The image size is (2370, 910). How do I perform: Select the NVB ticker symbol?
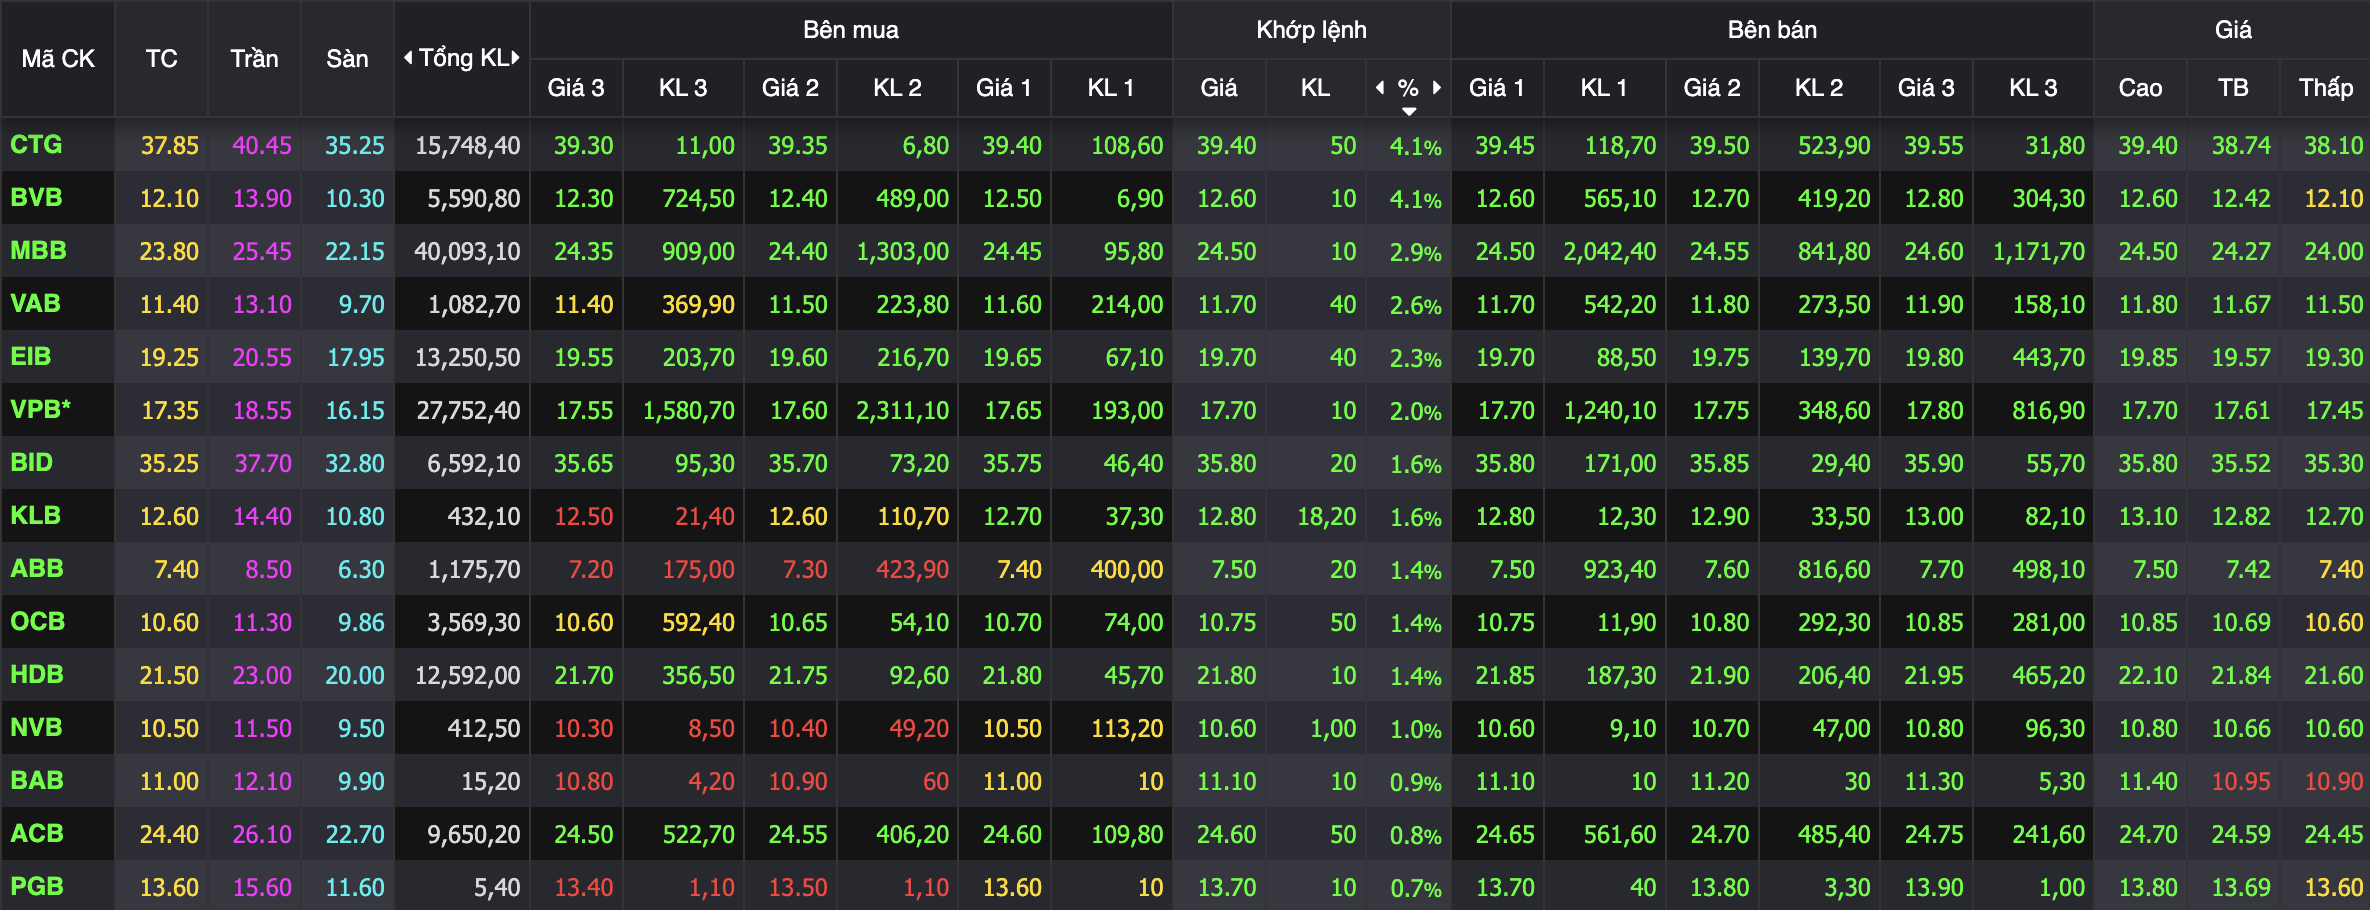tap(36, 728)
